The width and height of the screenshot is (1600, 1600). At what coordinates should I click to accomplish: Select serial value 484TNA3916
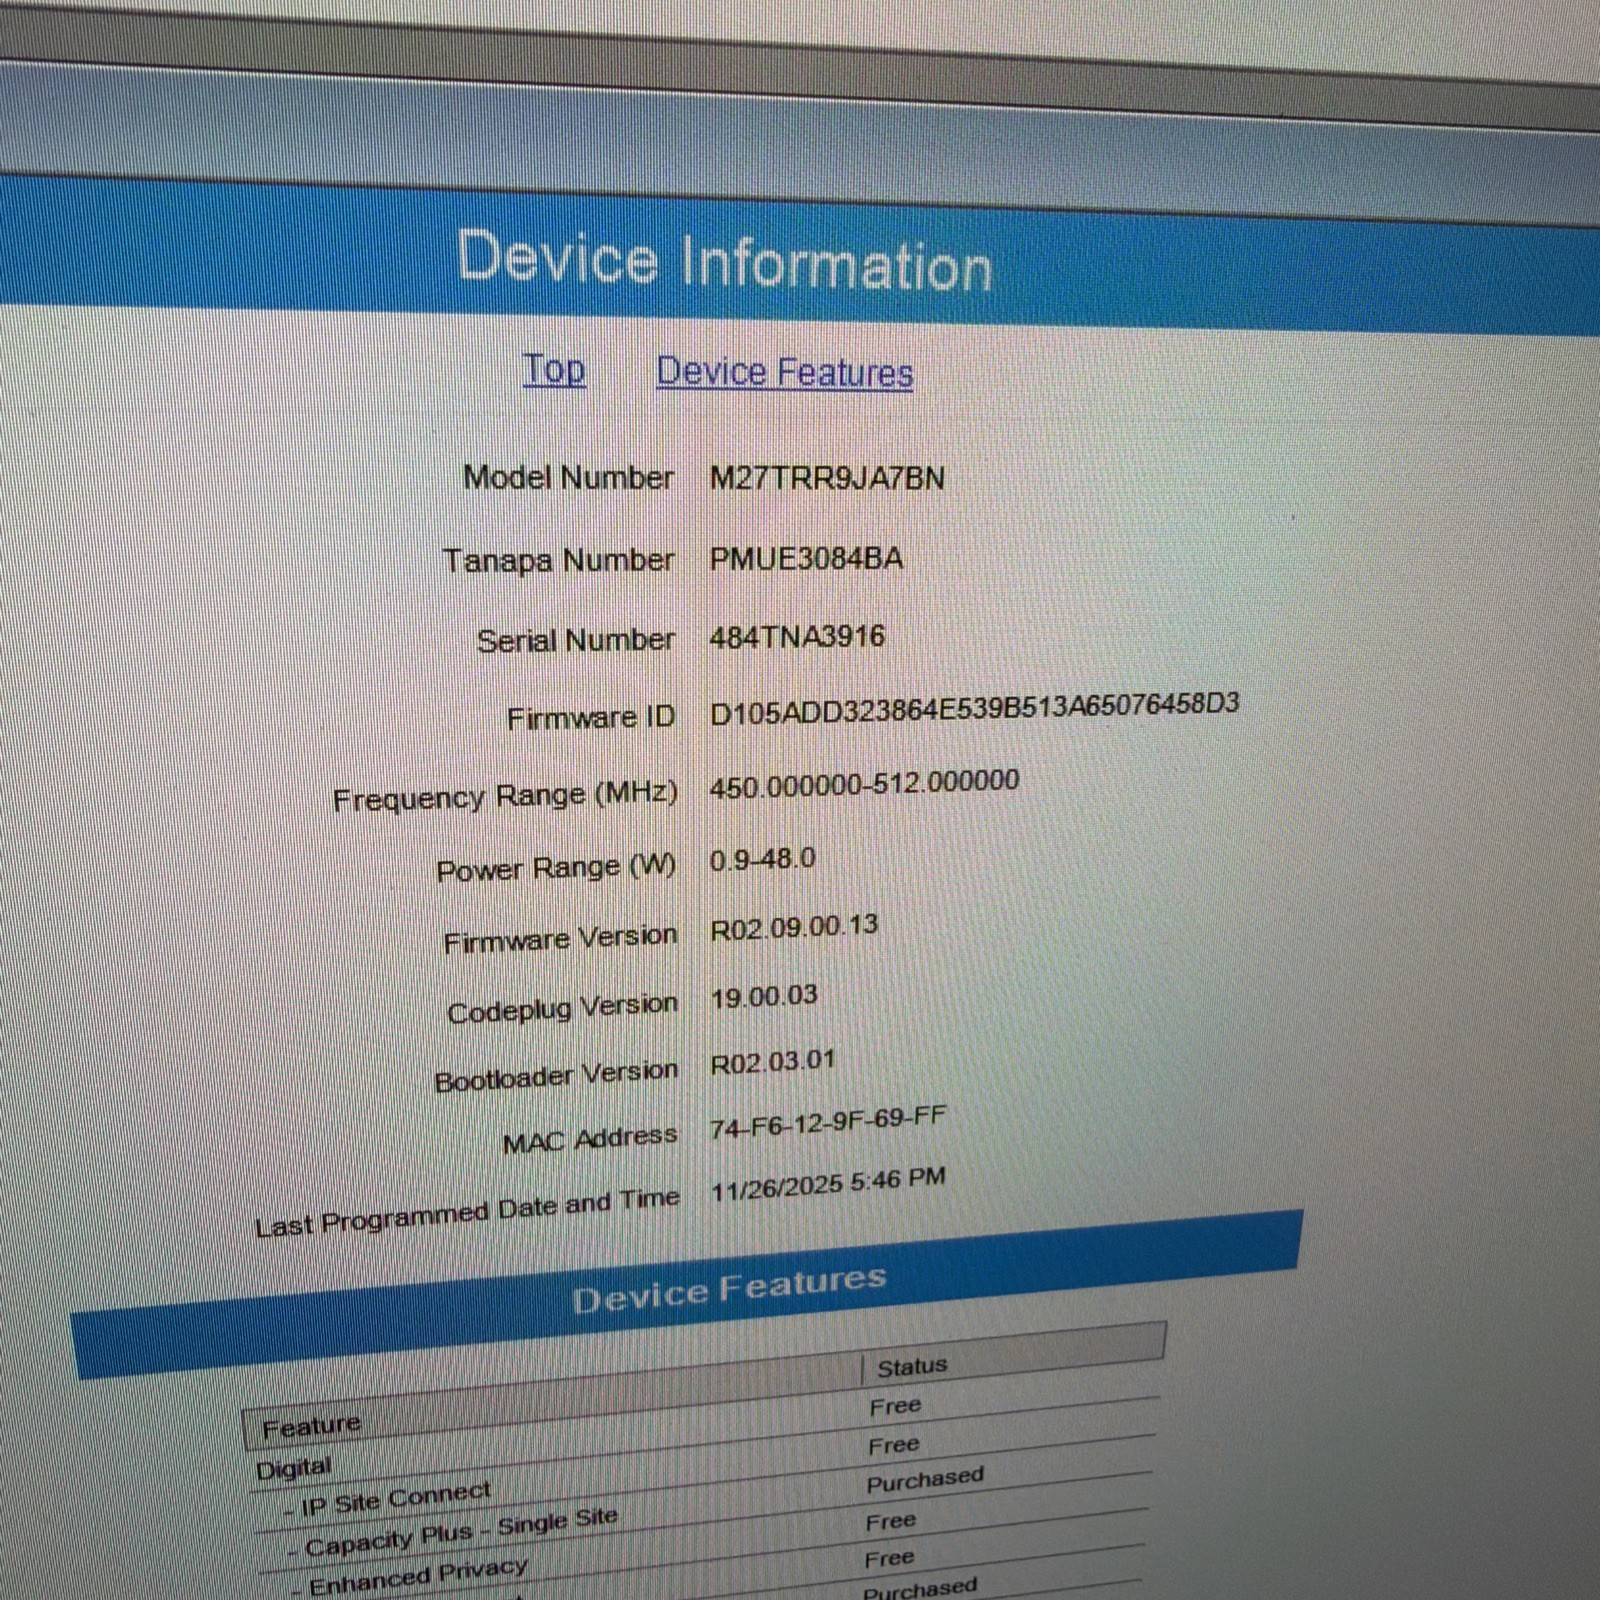(797, 636)
